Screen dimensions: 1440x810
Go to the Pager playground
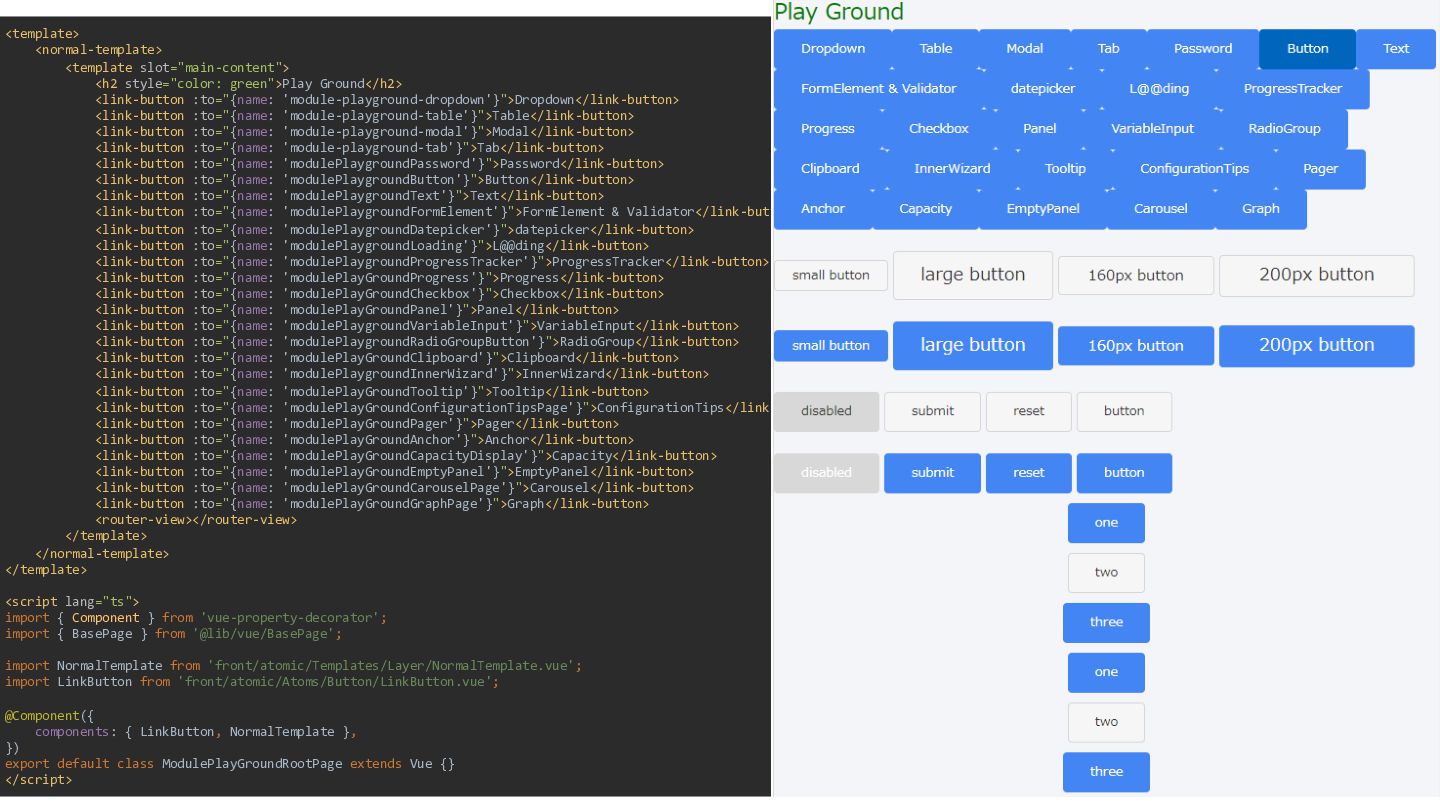tap(1321, 169)
